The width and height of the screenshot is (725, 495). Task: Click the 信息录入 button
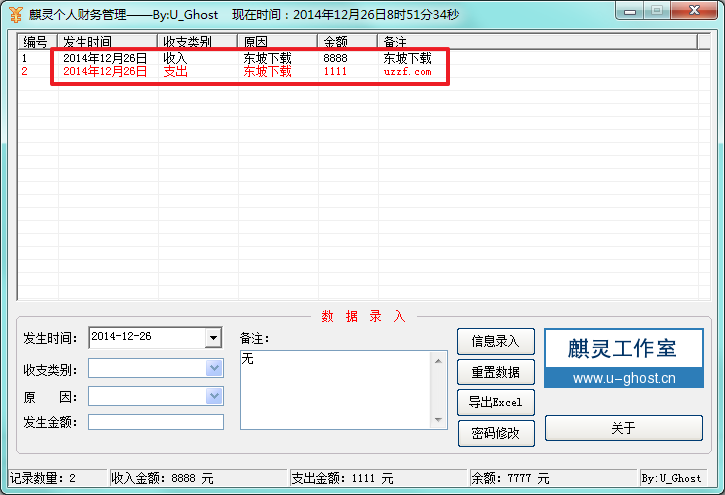pos(496,342)
